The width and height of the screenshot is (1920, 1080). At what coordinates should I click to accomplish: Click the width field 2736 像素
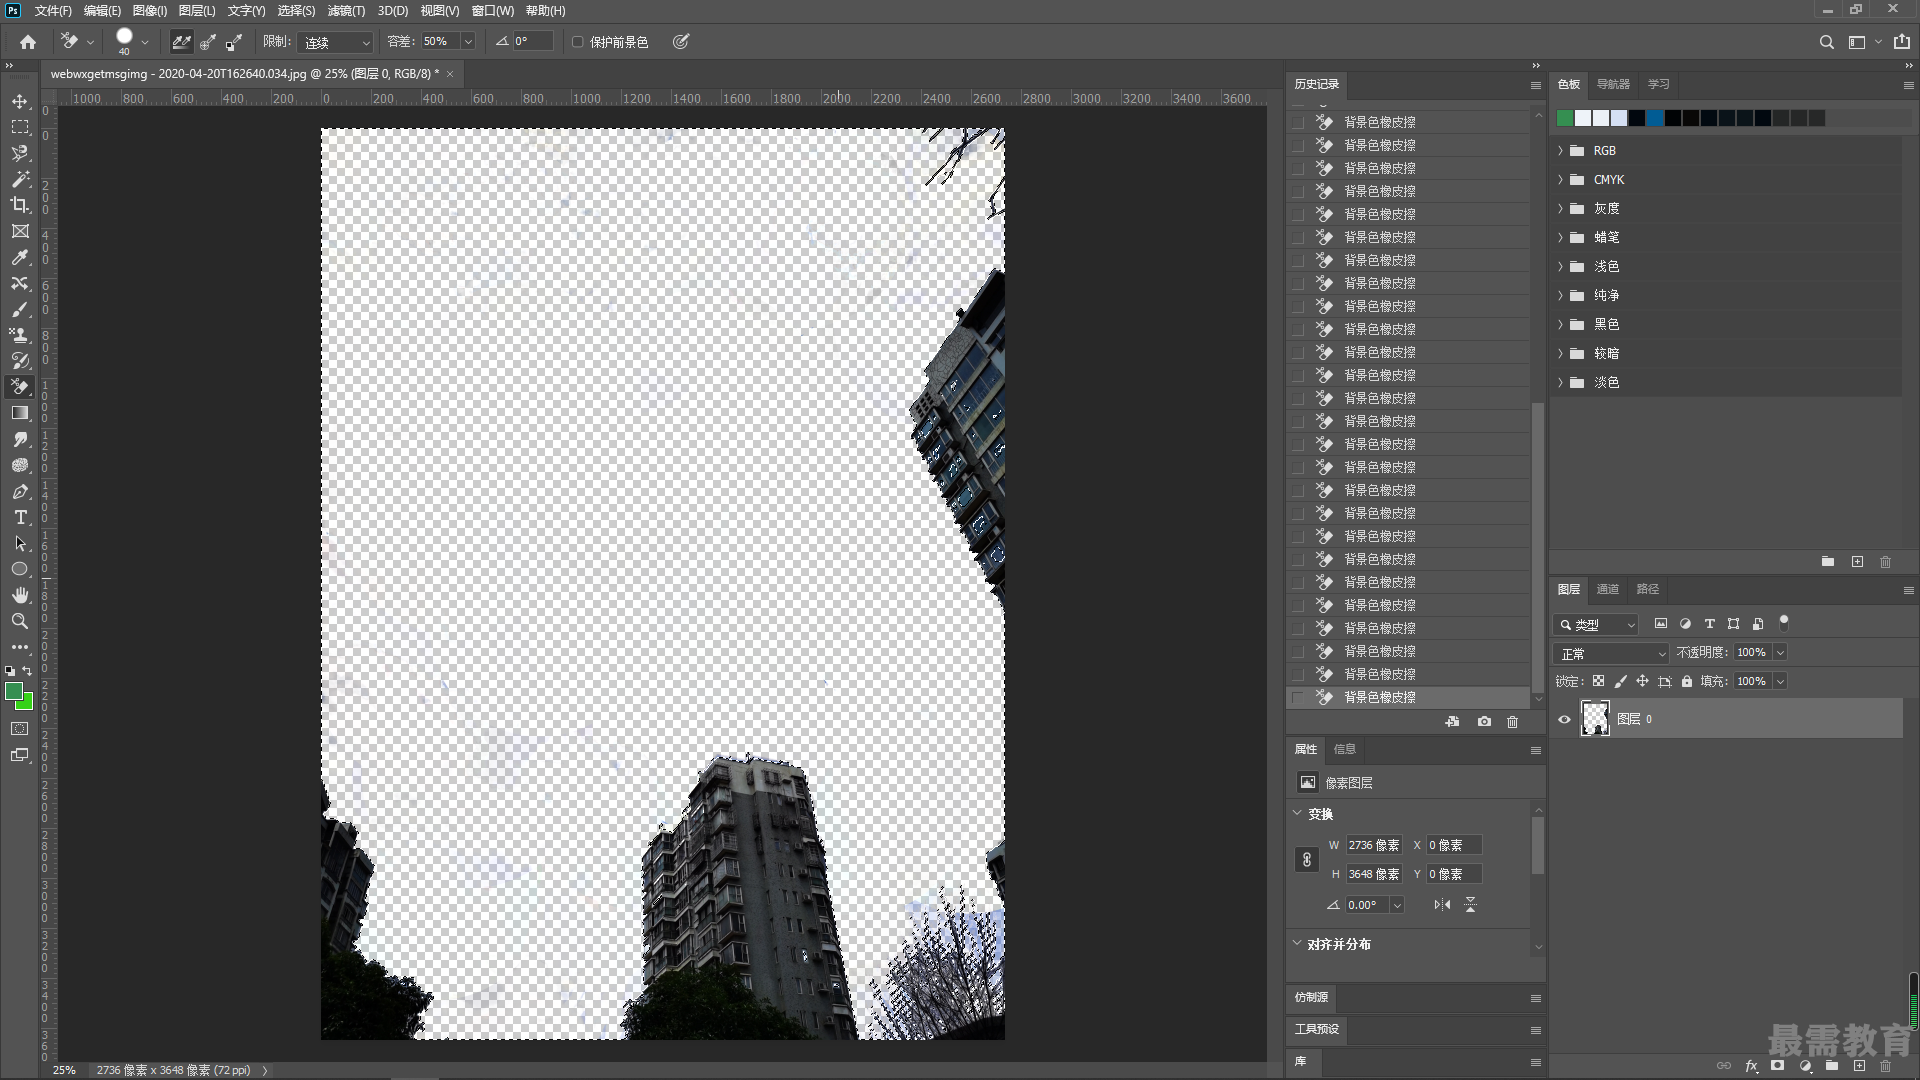point(1374,845)
